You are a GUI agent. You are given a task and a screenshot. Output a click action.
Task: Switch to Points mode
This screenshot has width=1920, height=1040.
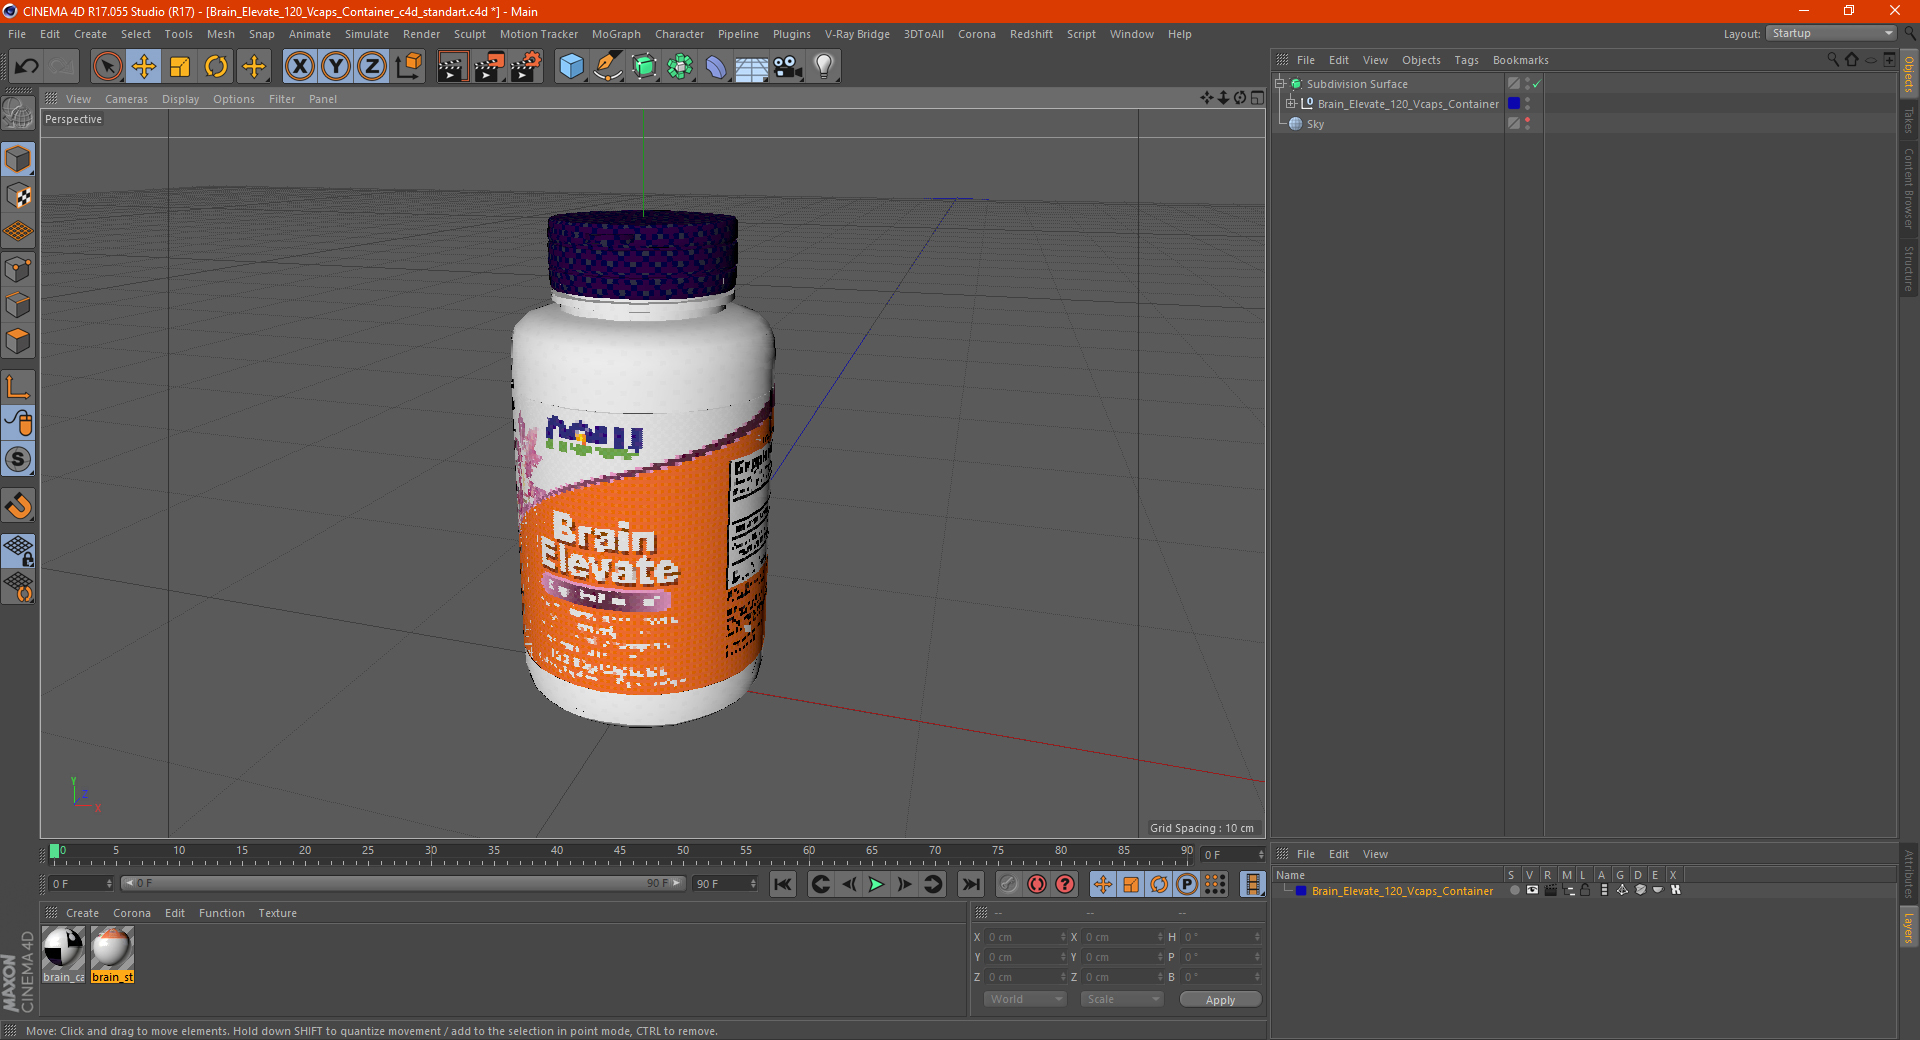[18, 269]
